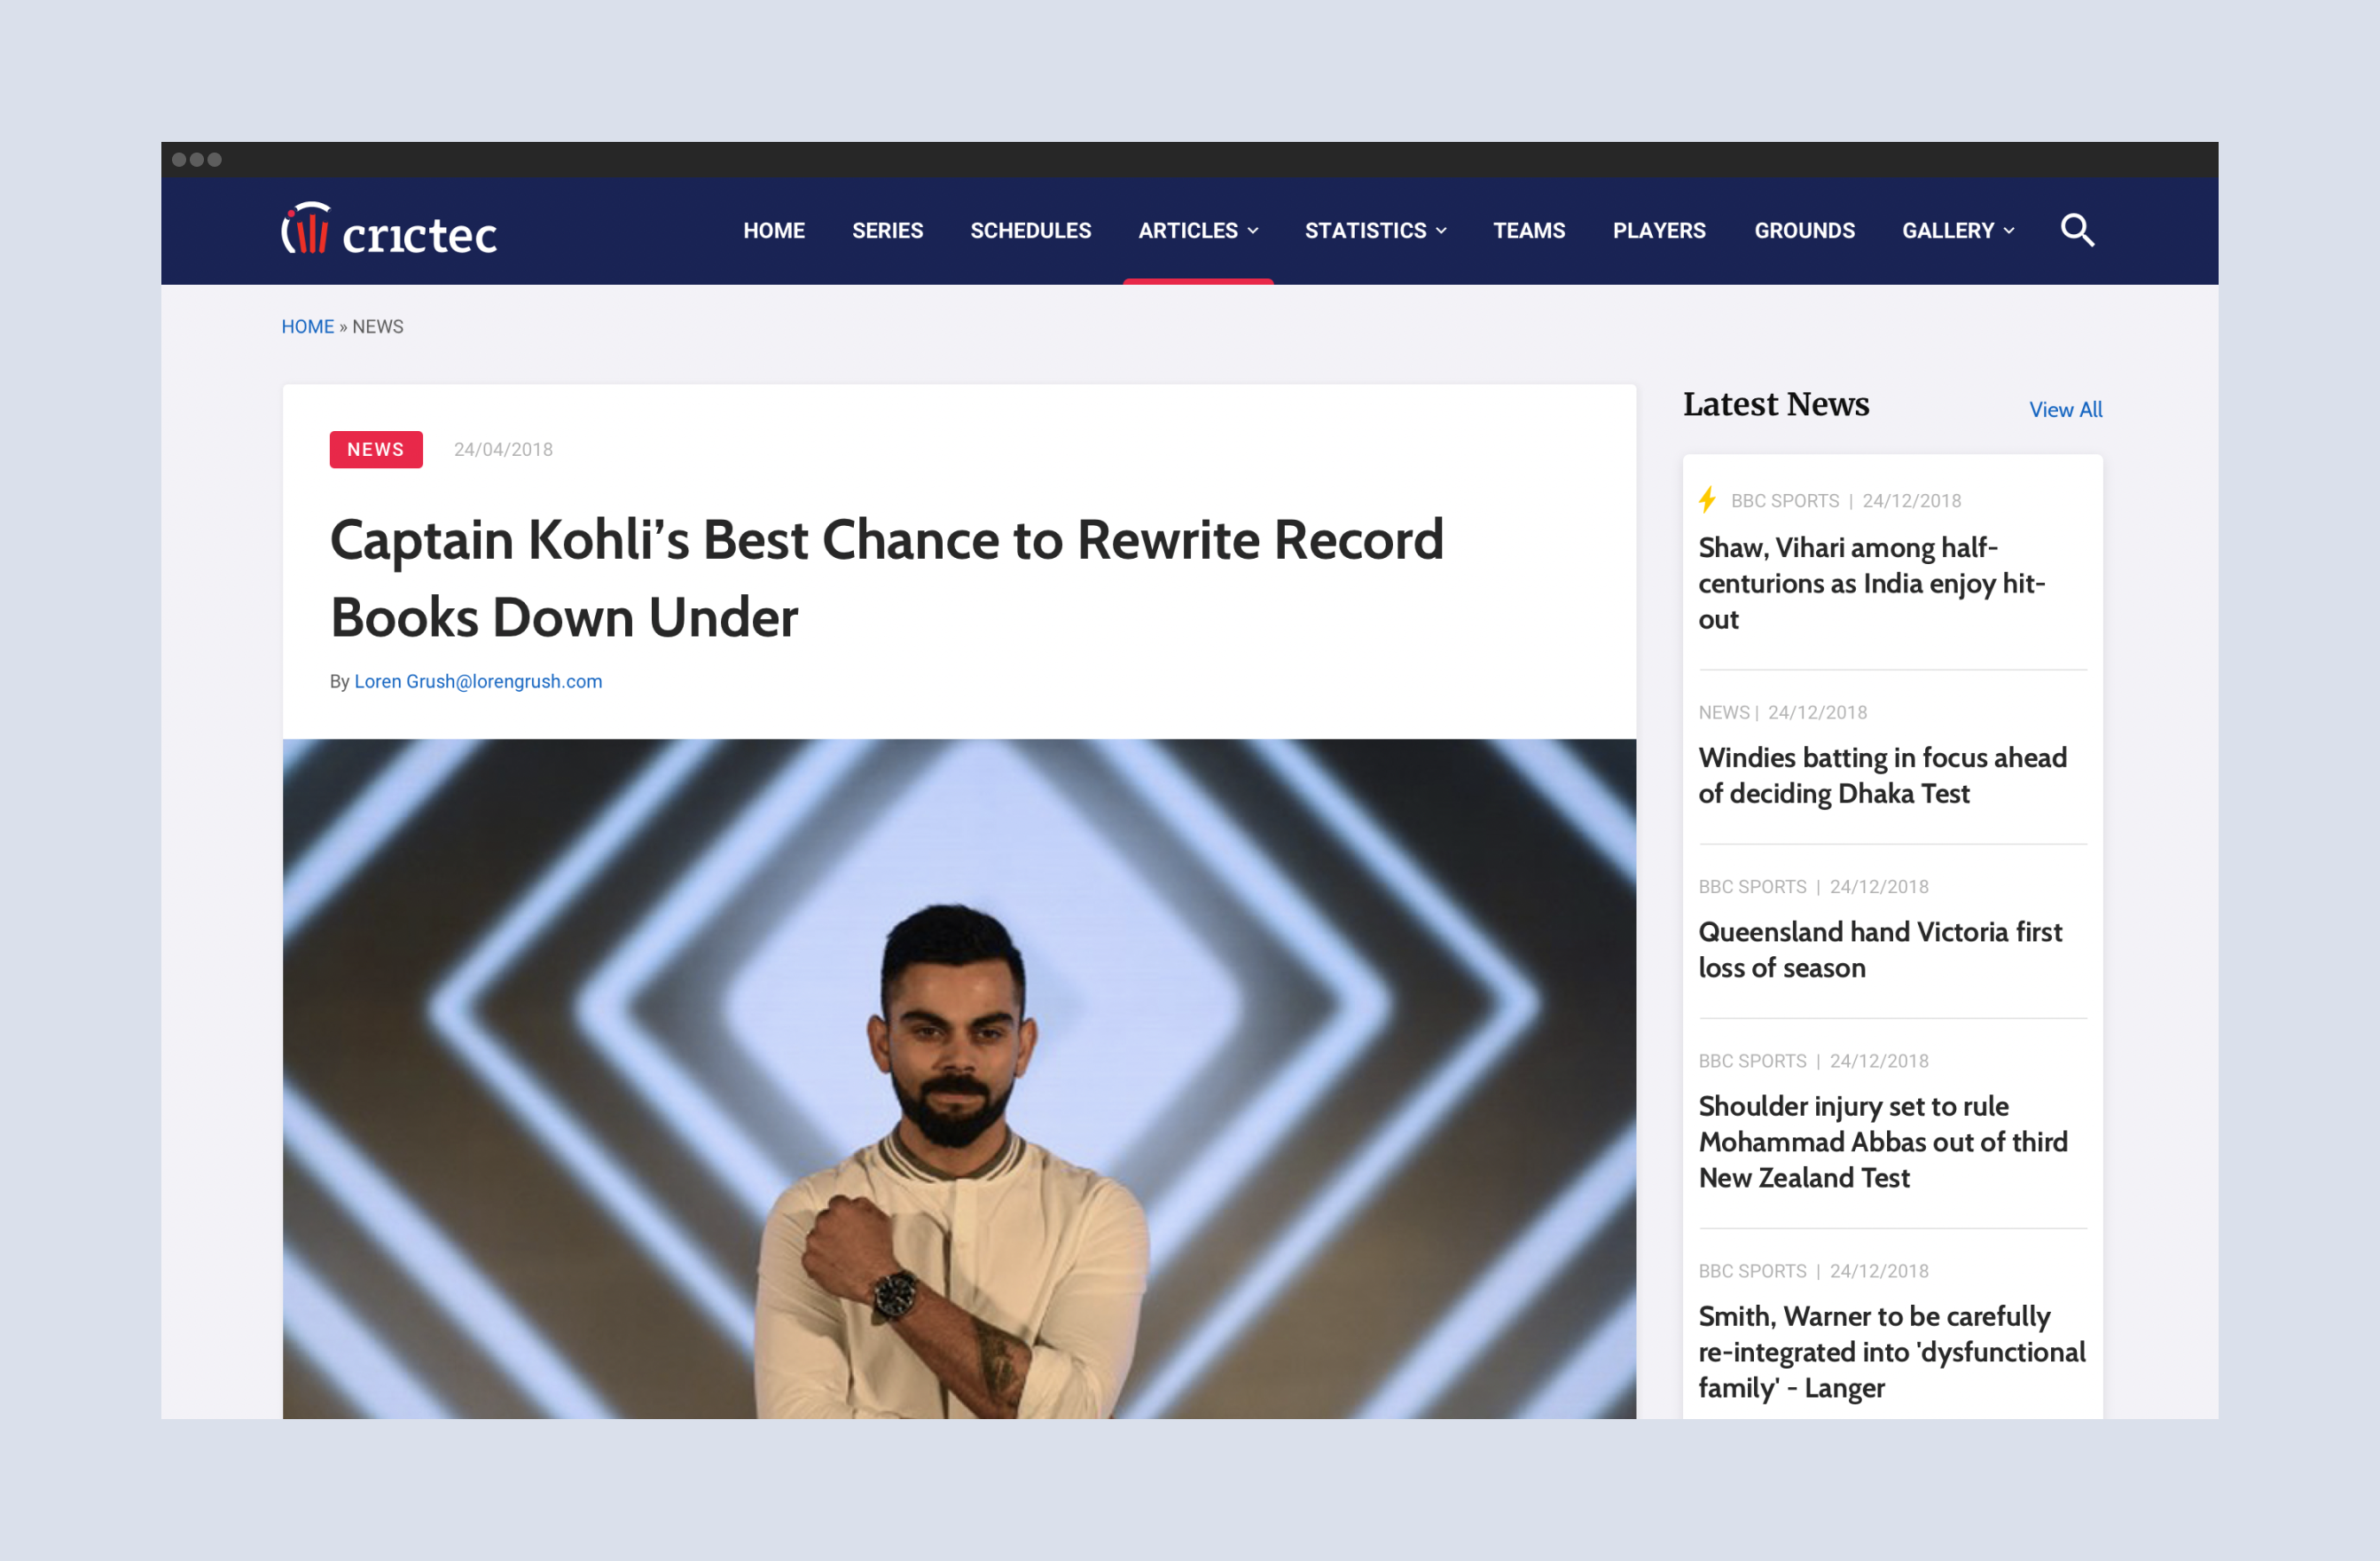
Task: Expand the Gallery dropdown chevron
Action: tap(2009, 231)
